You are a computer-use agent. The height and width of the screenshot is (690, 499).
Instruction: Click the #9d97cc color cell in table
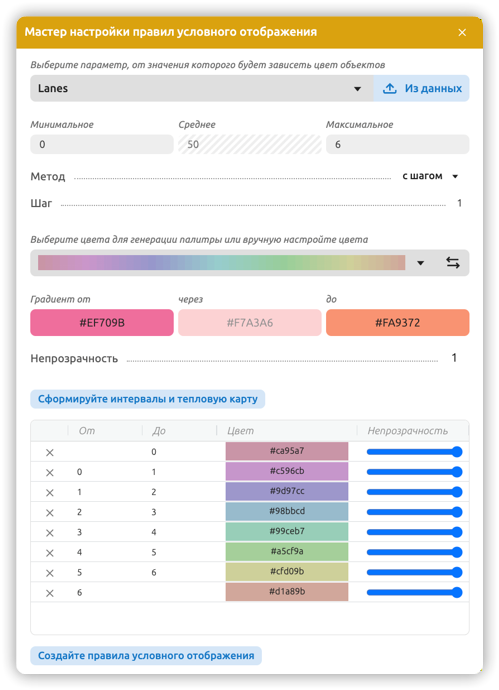[x=287, y=491]
